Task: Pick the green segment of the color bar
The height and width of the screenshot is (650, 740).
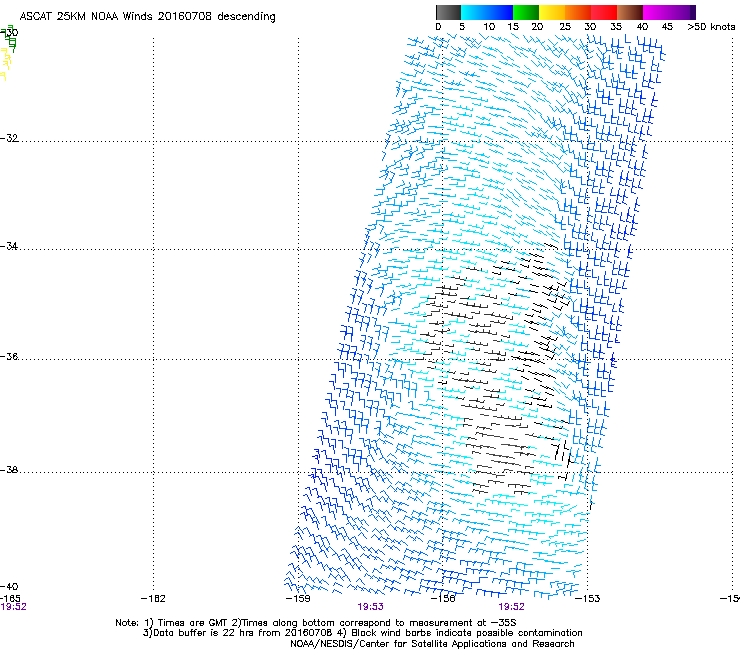Action: point(526,12)
